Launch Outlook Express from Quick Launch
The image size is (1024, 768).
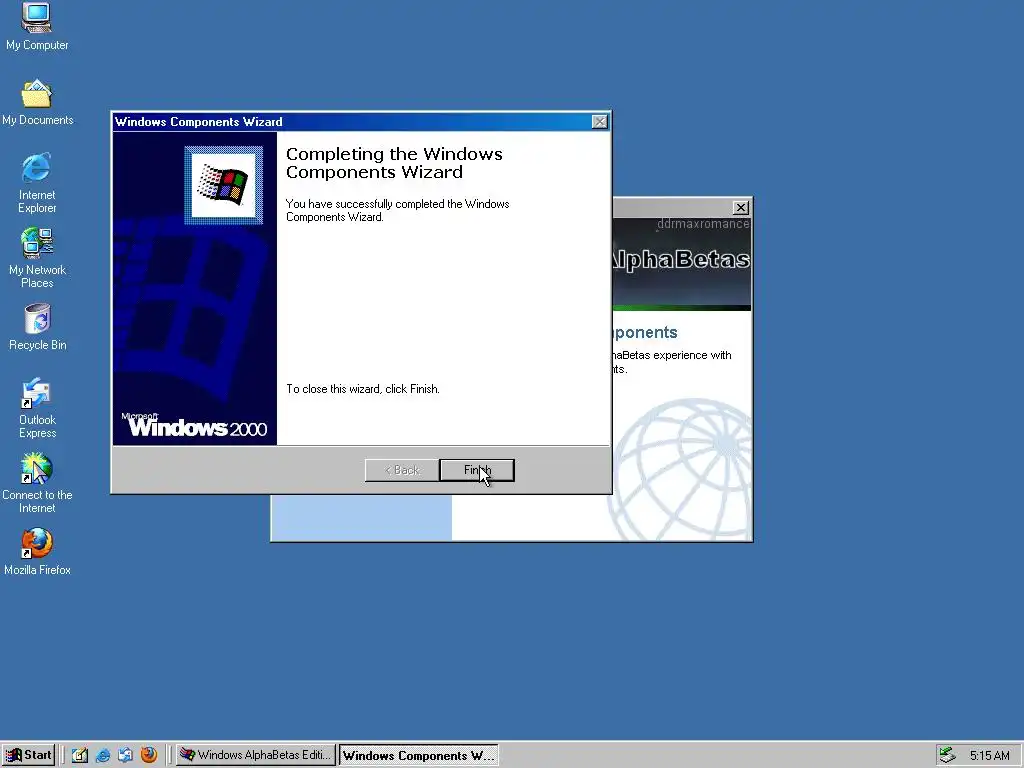pos(125,755)
